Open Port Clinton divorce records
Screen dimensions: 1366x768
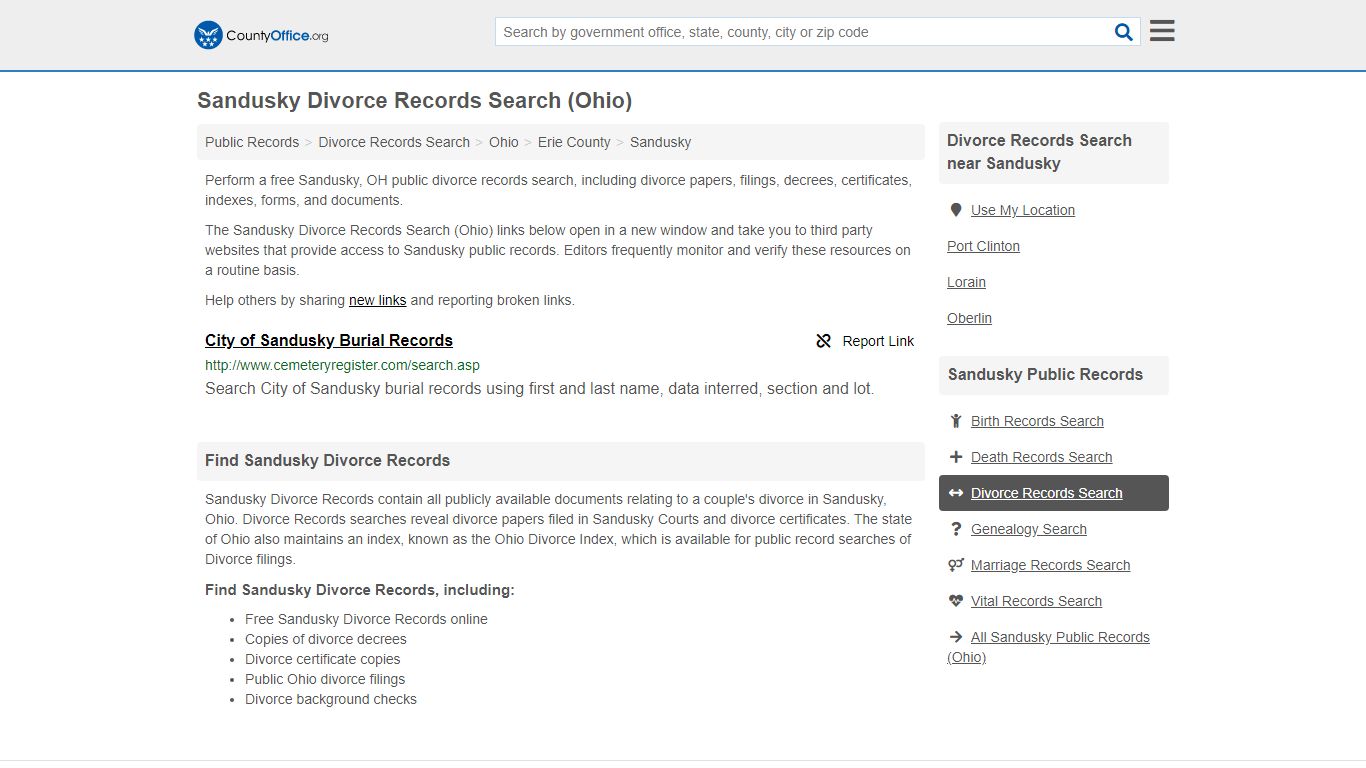983,246
